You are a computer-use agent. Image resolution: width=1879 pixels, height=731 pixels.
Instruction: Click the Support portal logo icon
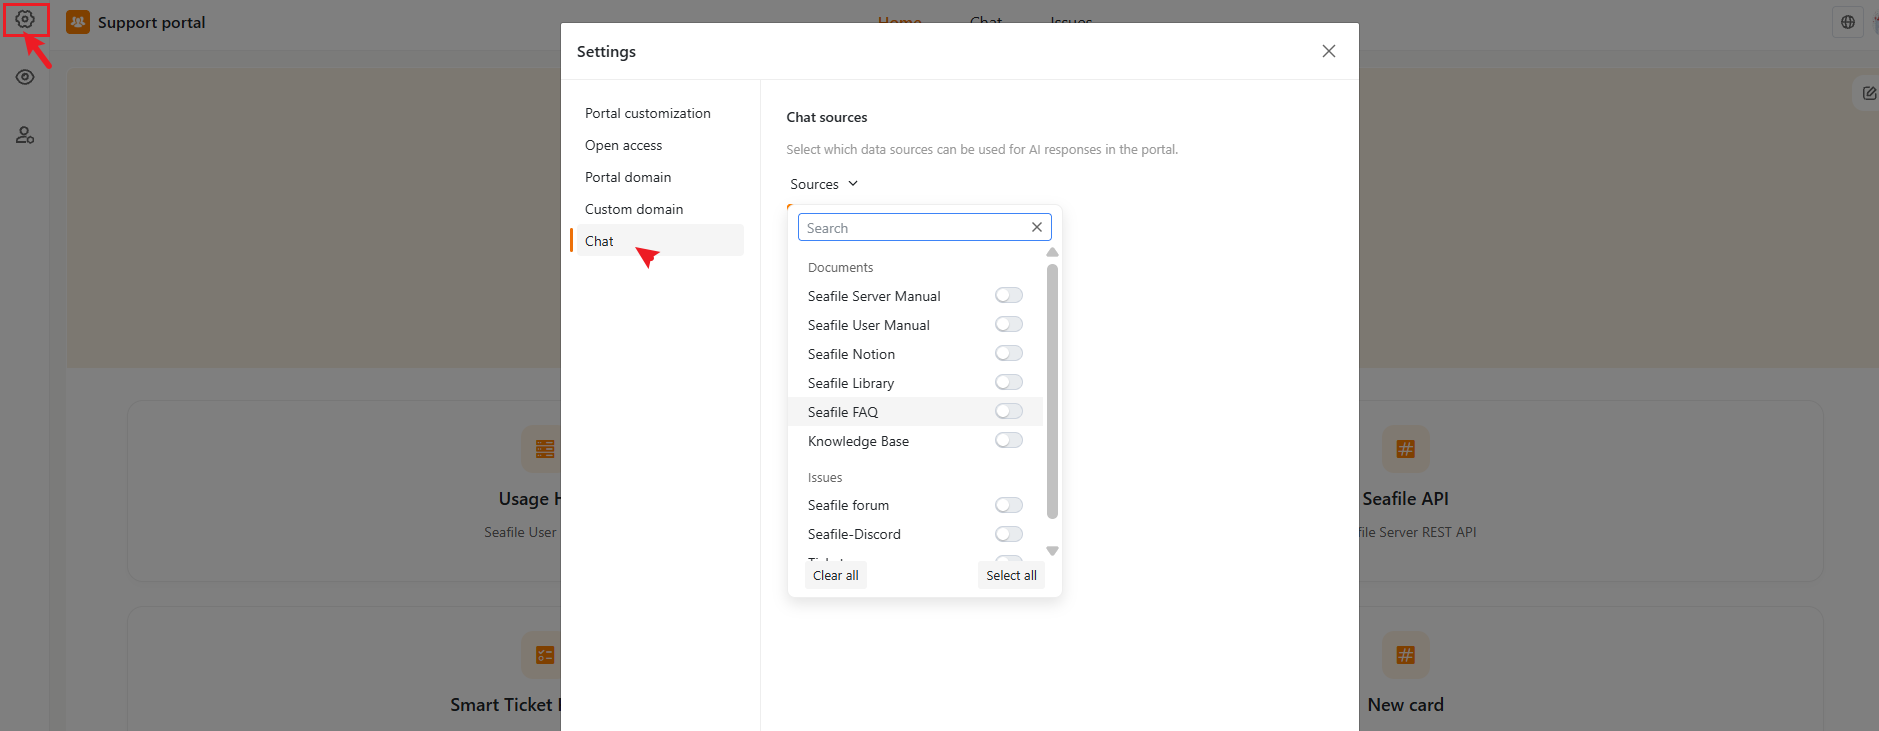[78, 22]
